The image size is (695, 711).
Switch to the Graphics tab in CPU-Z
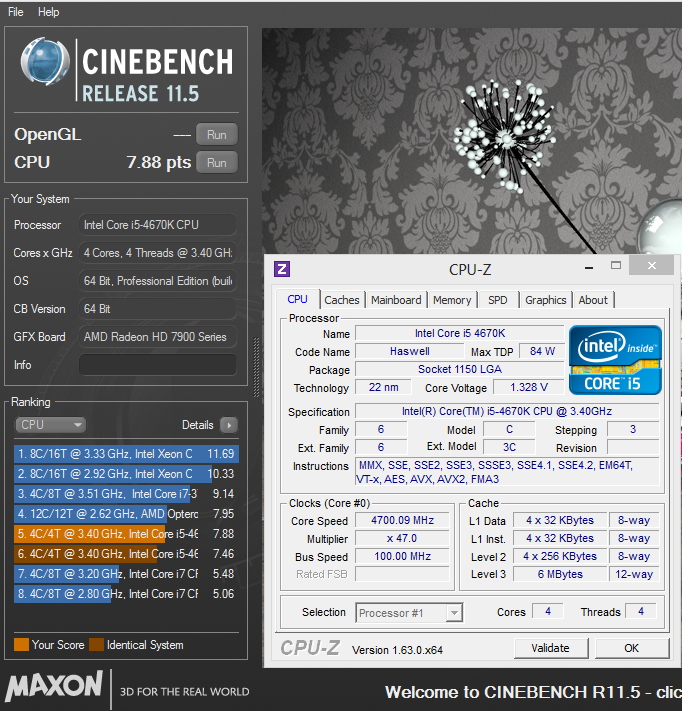(546, 300)
